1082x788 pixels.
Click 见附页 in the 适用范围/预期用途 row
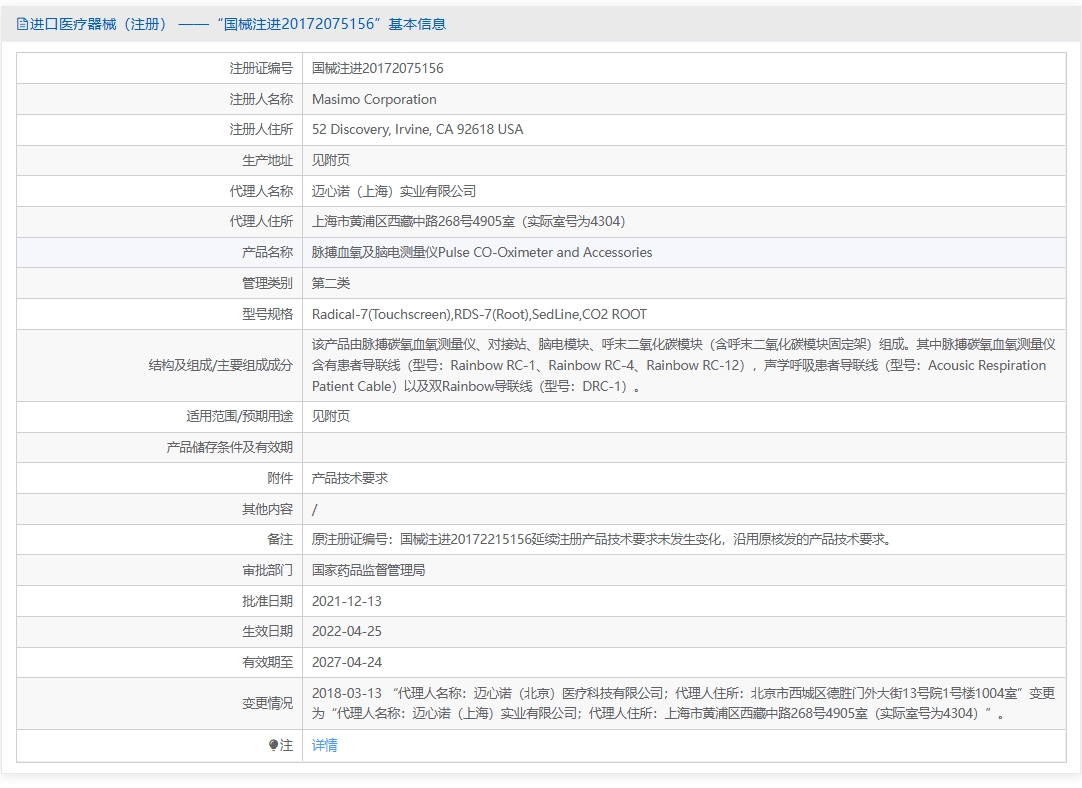[331, 416]
